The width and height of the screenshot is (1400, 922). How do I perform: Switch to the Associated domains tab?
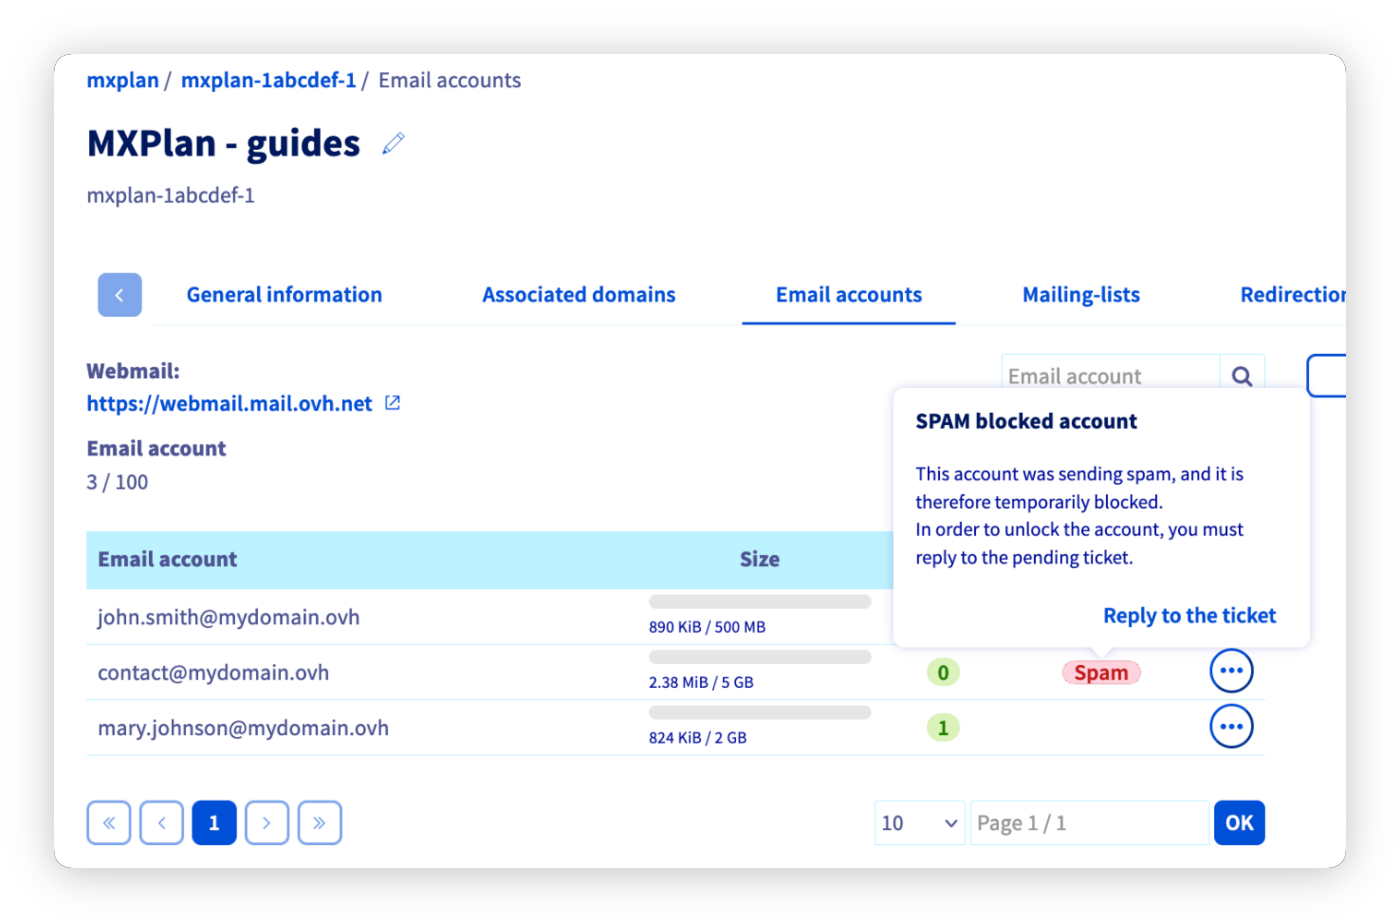(578, 294)
